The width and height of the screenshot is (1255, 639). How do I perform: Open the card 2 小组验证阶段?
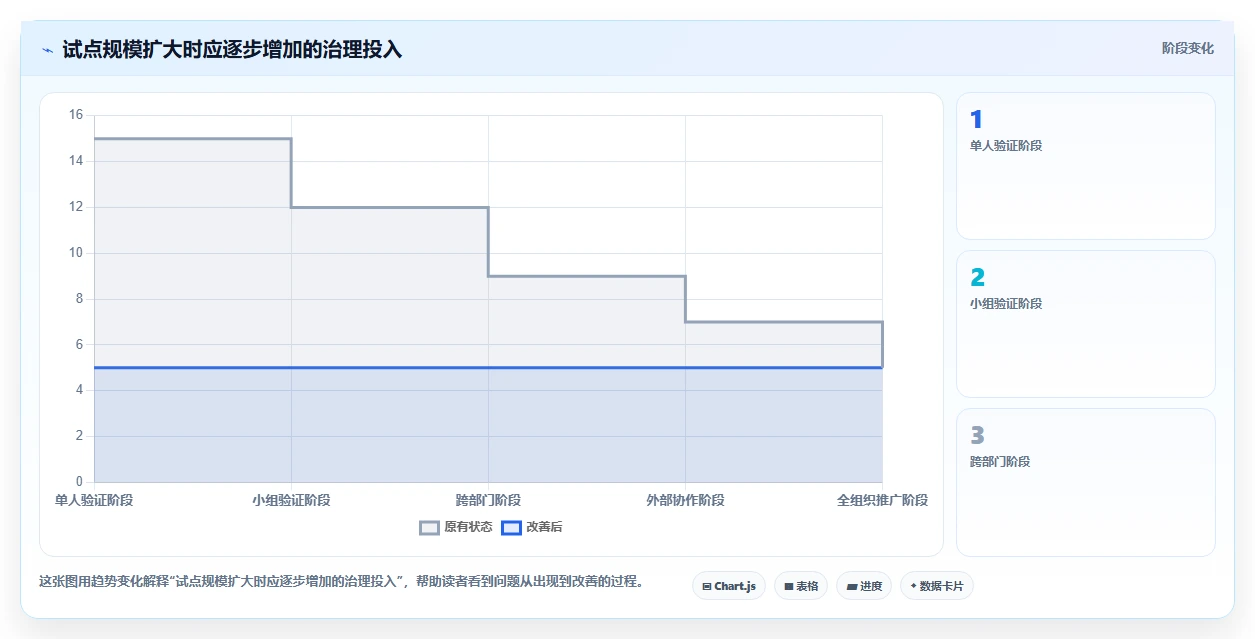pos(1086,324)
